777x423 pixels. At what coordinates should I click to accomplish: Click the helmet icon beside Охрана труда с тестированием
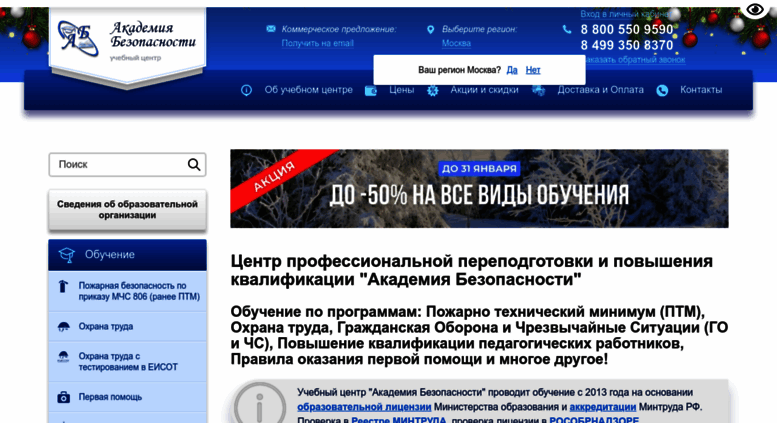63,357
